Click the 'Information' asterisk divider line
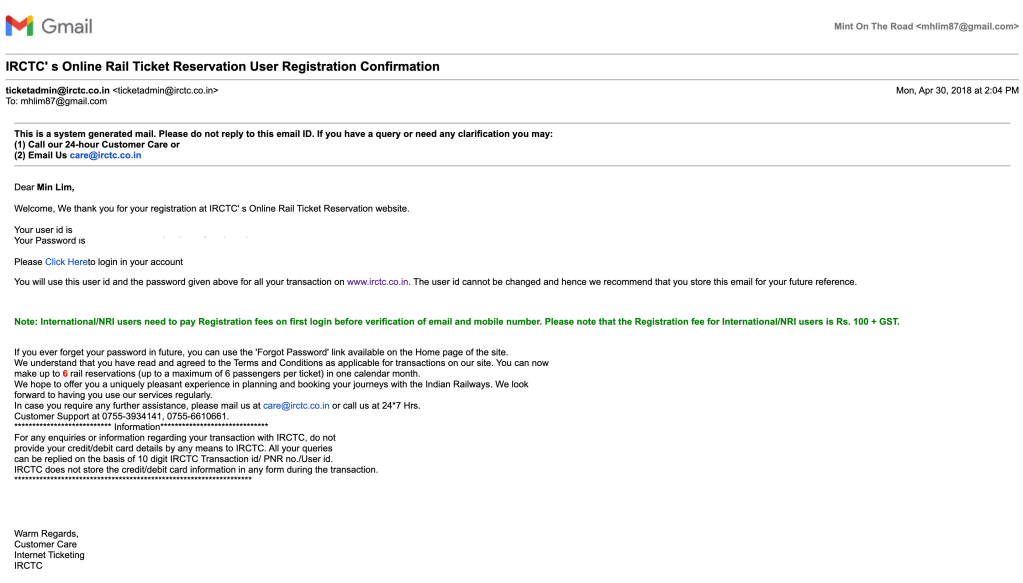 [x=141, y=427]
